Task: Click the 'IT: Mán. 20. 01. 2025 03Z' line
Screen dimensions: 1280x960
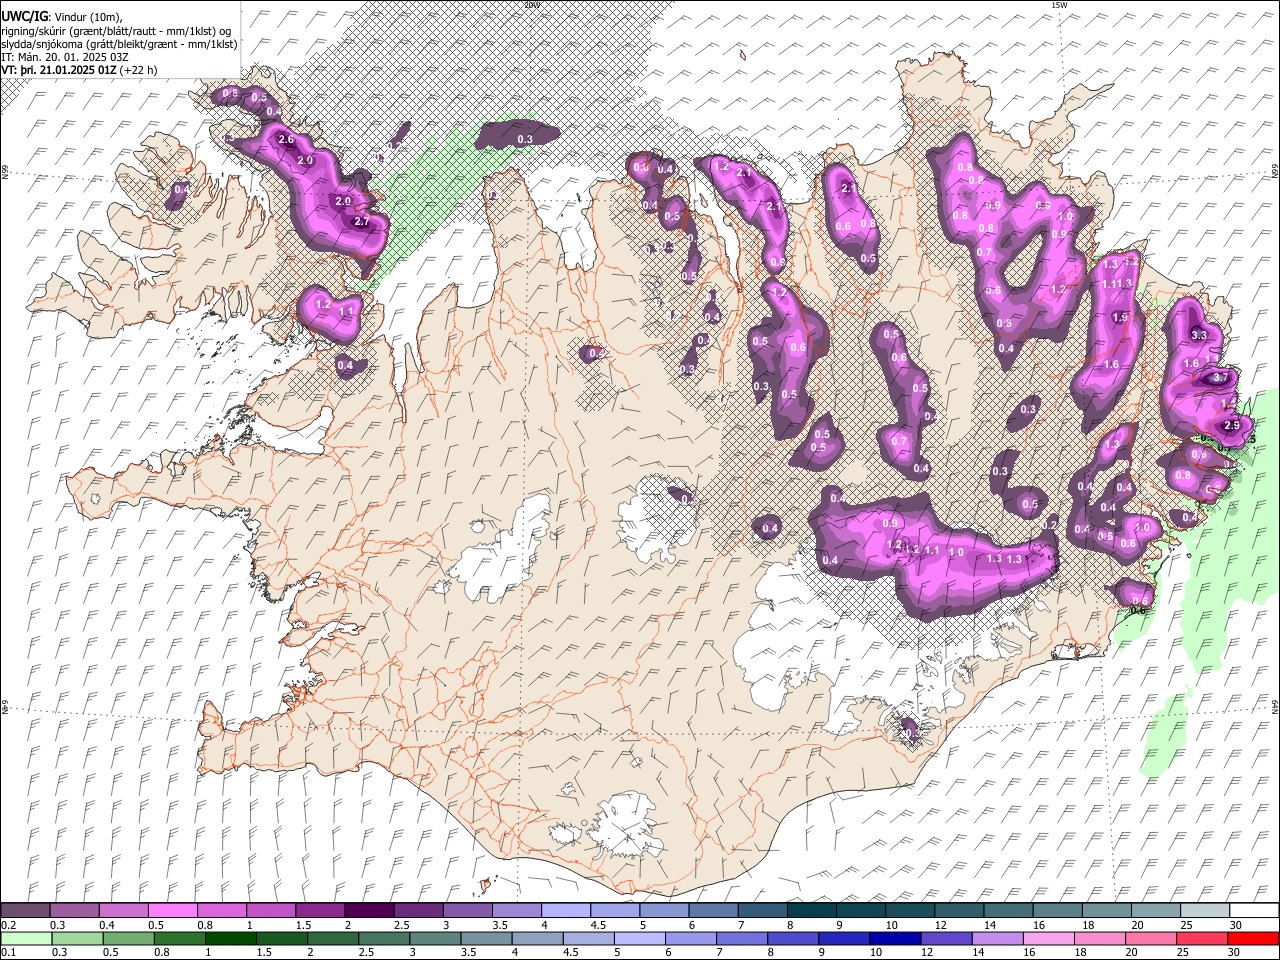Action: point(65,58)
